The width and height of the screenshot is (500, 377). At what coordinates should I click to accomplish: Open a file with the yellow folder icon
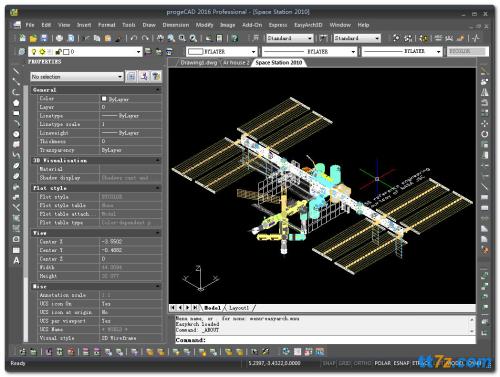(33, 38)
